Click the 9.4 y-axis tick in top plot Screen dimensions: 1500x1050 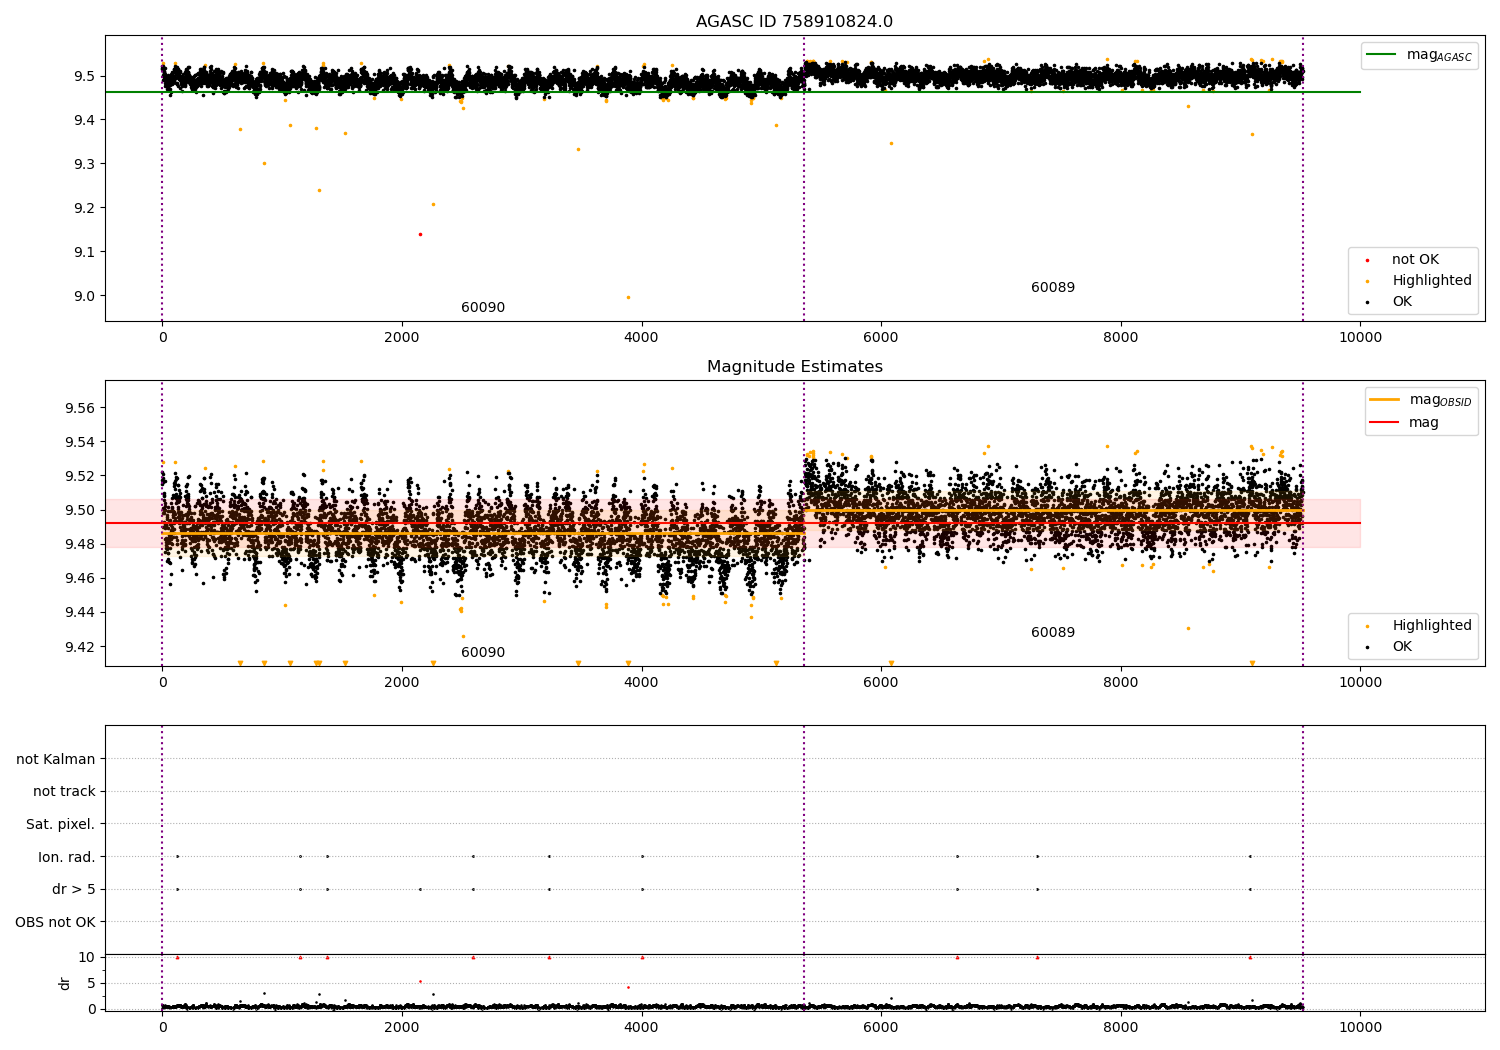point(84,121)
